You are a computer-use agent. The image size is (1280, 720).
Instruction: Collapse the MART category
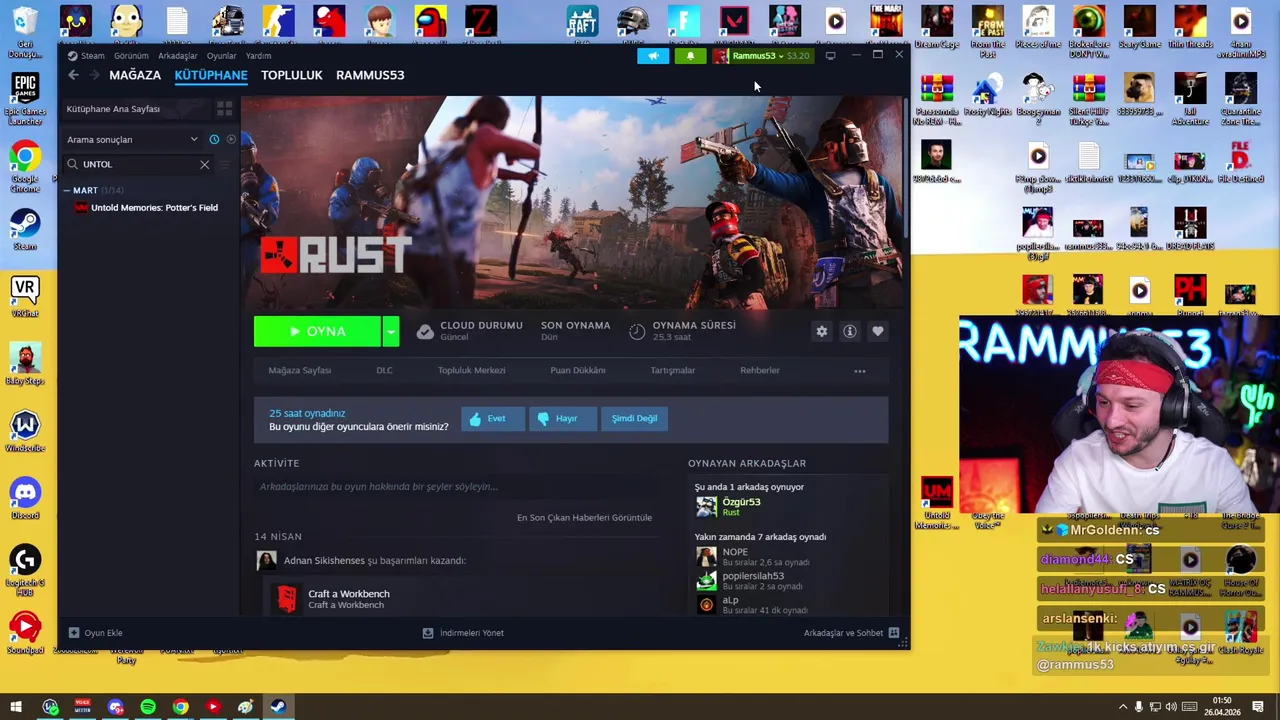click(66, 190)
